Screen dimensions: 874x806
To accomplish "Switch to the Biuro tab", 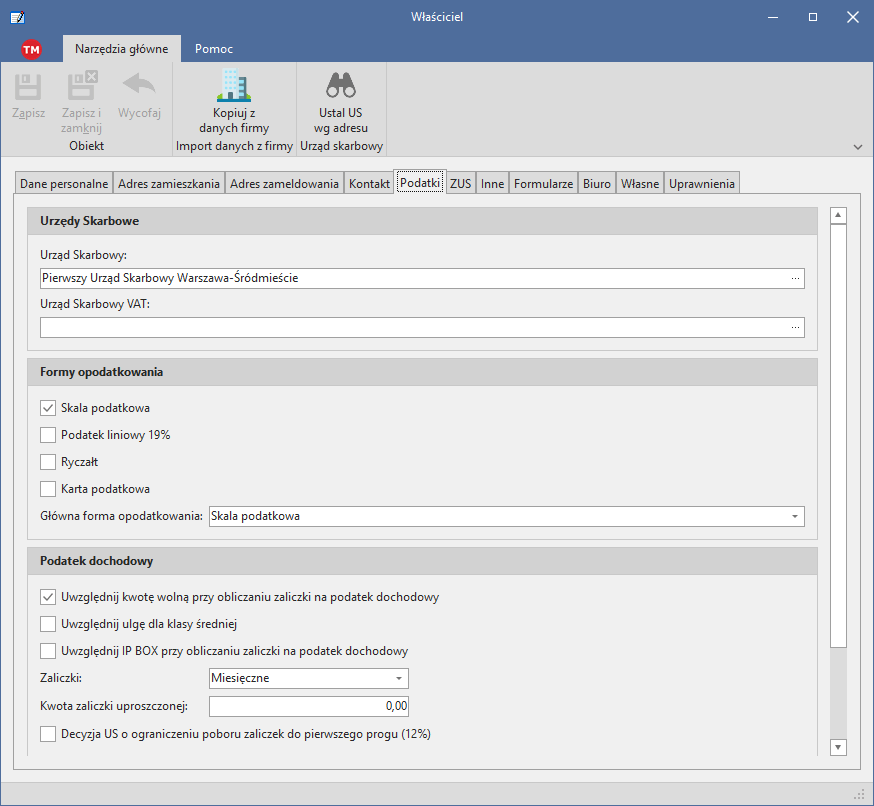I will [597, 183].
